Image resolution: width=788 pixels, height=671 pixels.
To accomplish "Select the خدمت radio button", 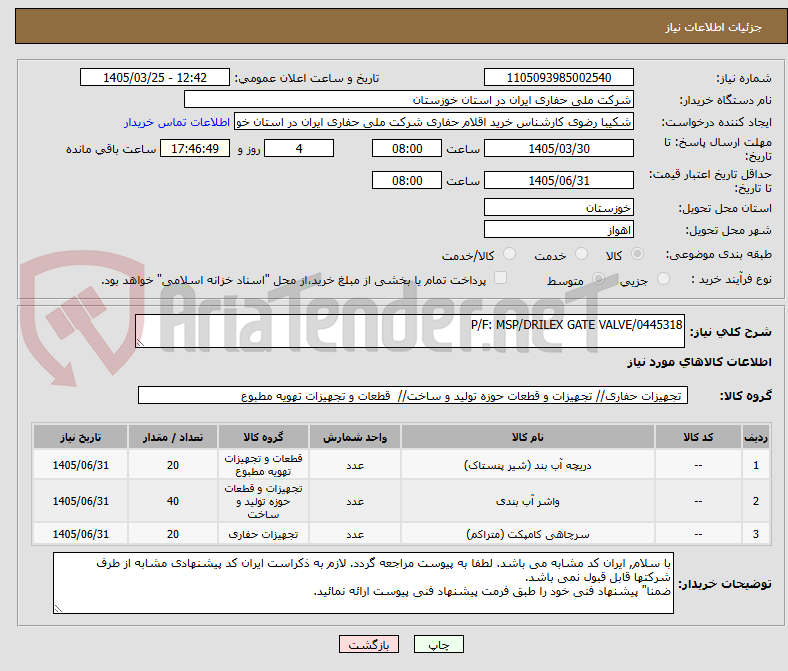I will [x=581, y=254].
